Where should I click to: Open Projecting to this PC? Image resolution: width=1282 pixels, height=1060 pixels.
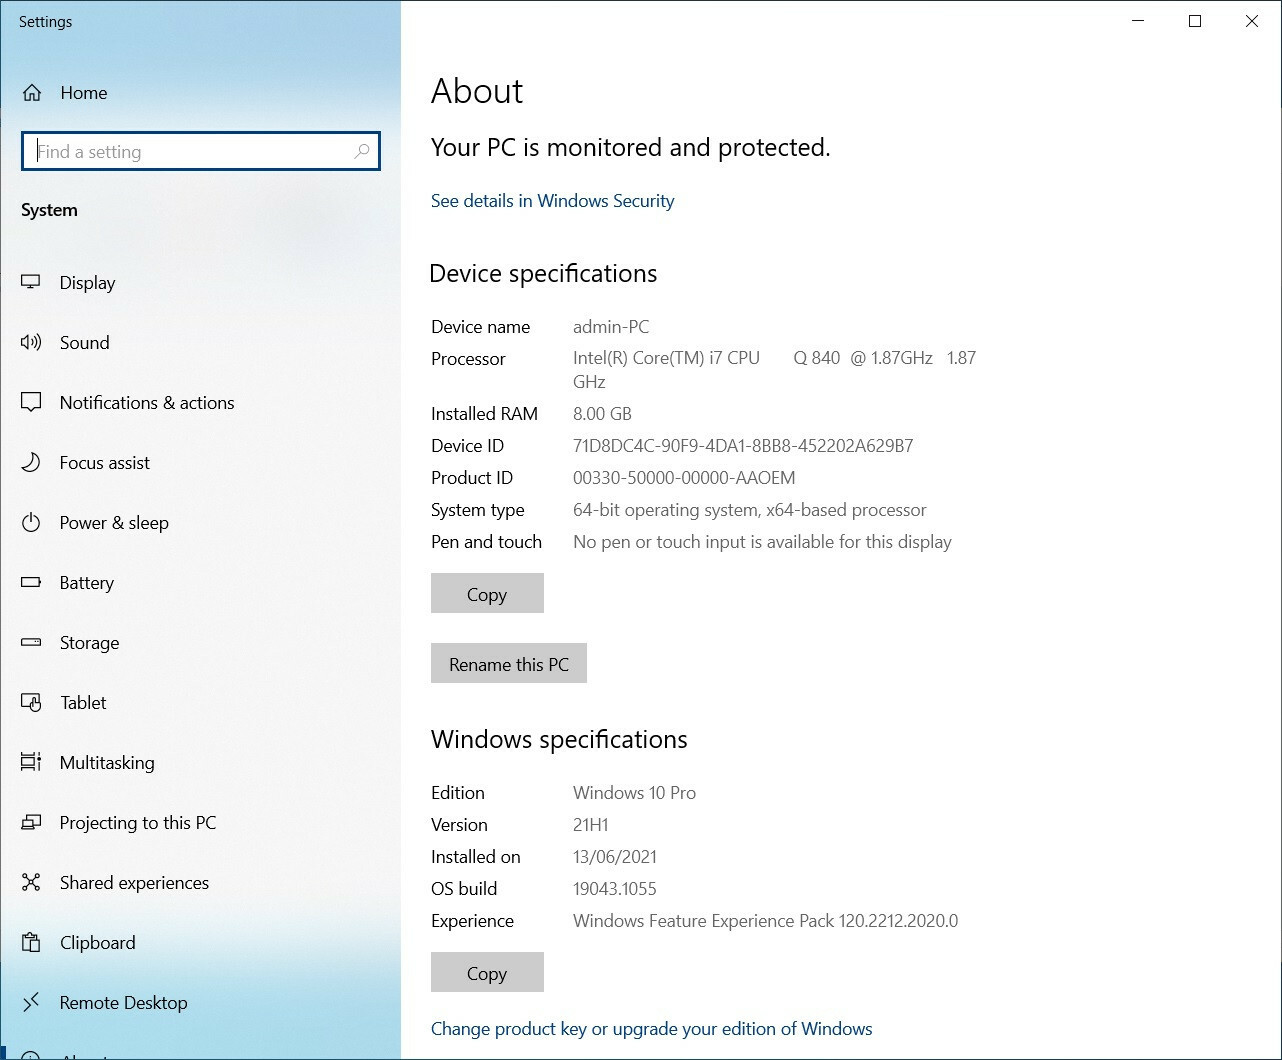(x=200, y=823)
